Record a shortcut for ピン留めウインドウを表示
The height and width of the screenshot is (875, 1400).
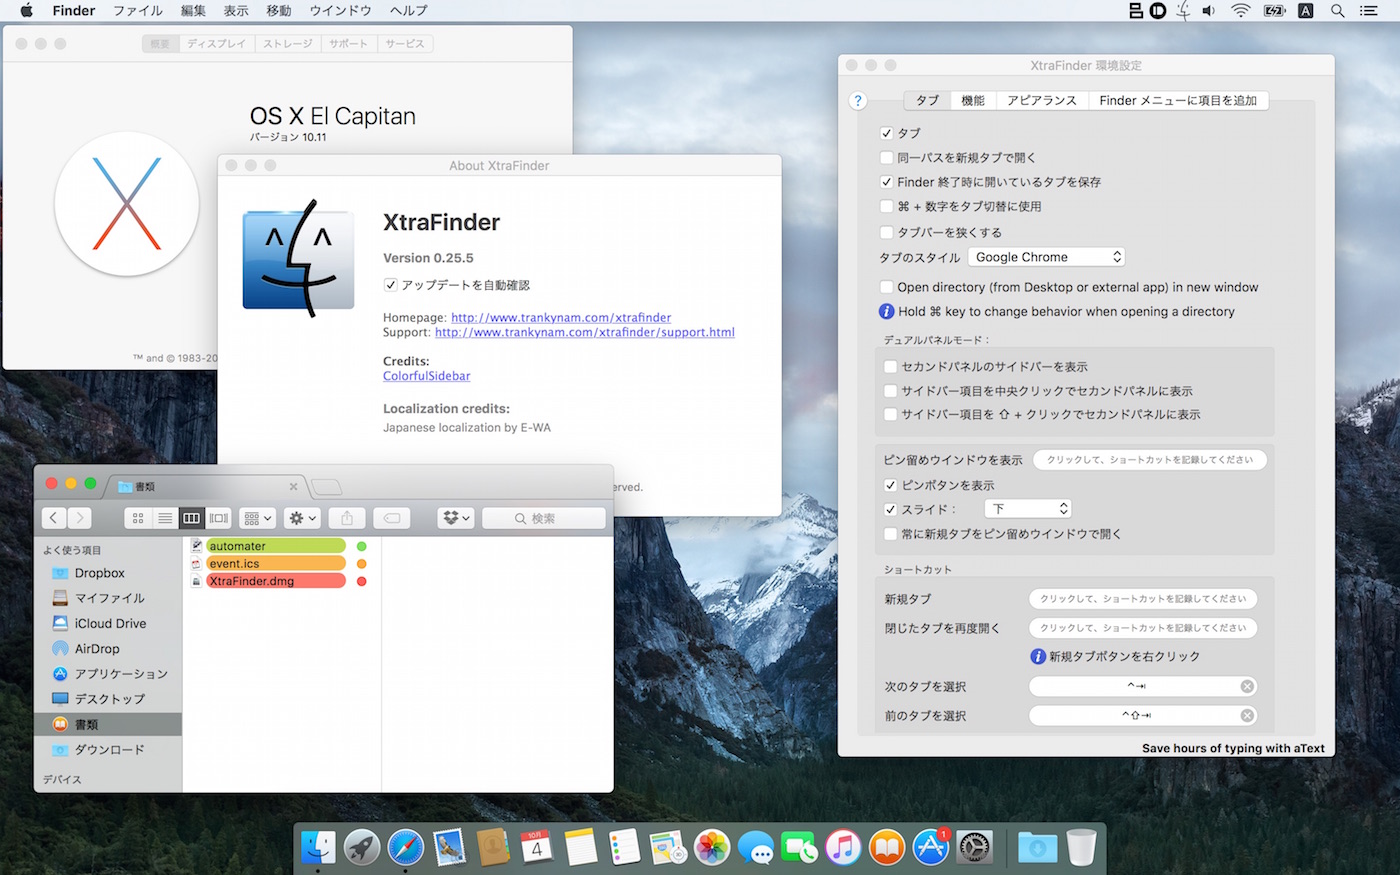pyautogui.click(x=1150, y=460)
